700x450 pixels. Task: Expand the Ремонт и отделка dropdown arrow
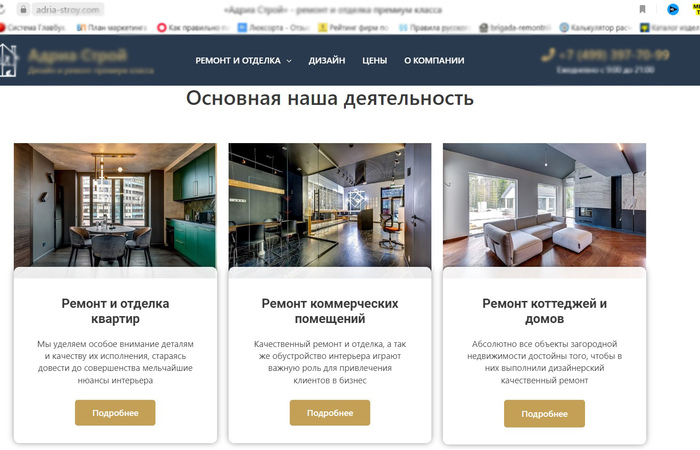(289, 61)
